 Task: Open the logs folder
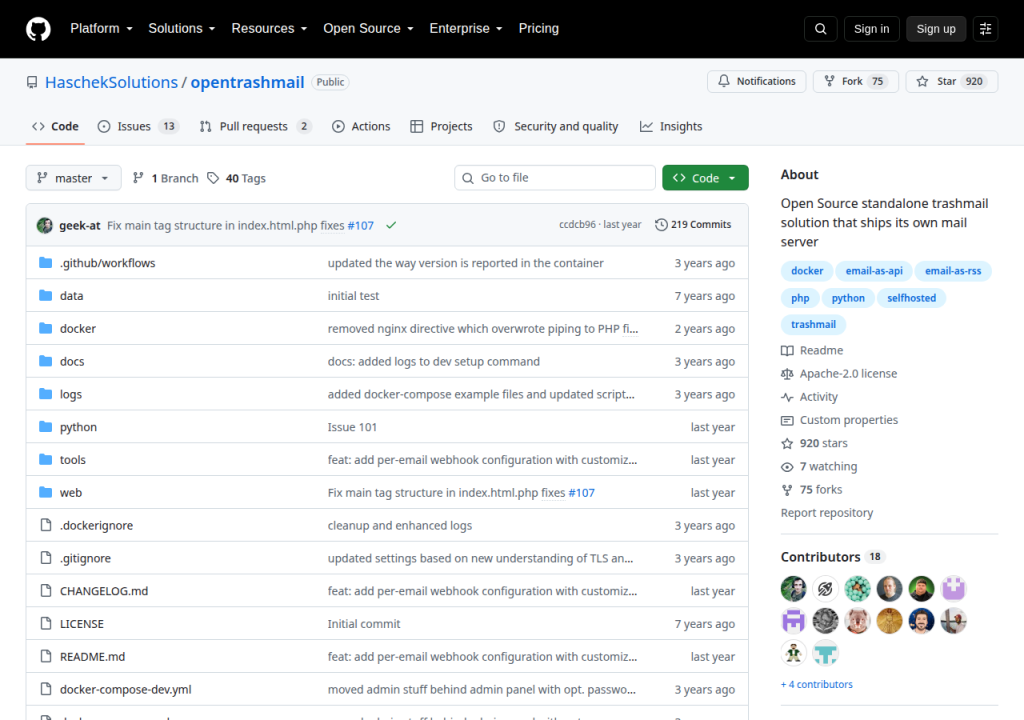pos(71,394)
